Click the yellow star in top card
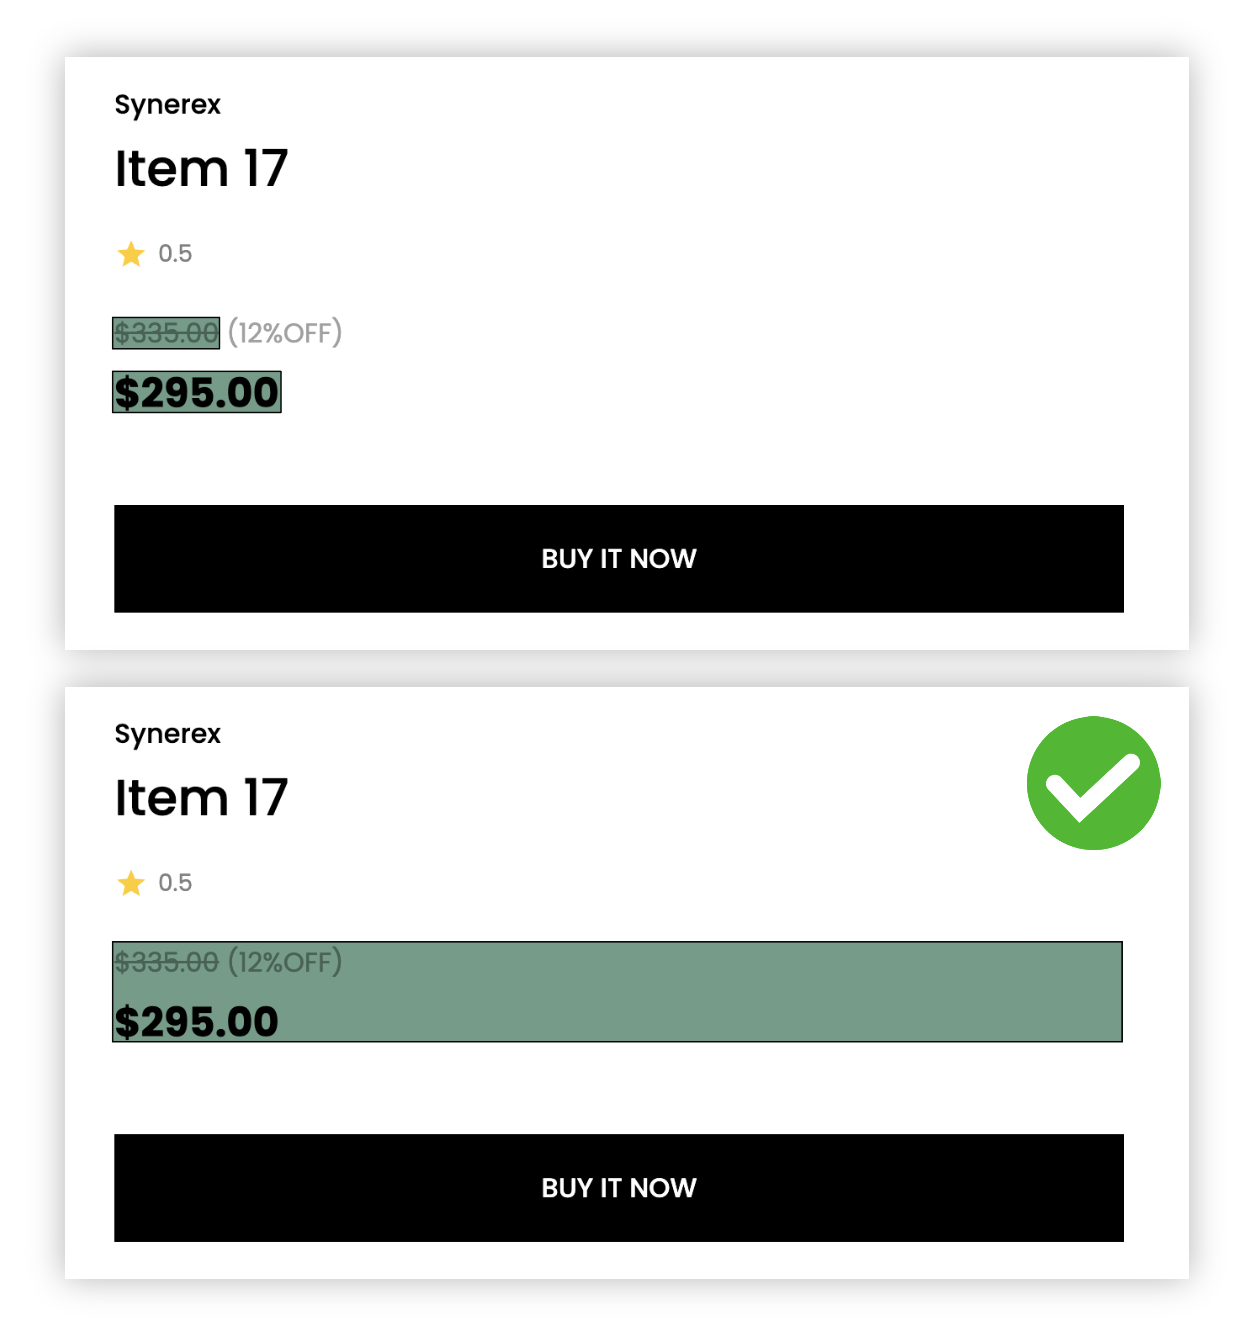 [x=131, y=254]
